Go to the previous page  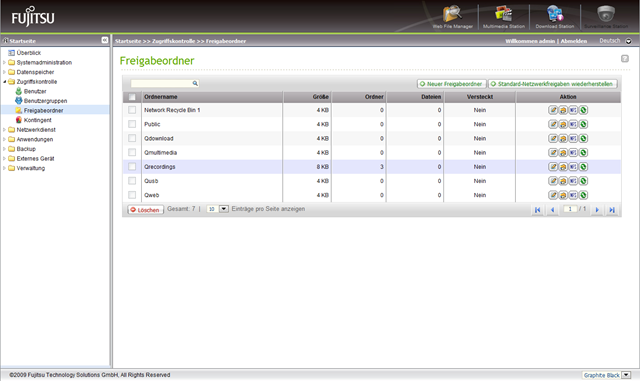553,210
